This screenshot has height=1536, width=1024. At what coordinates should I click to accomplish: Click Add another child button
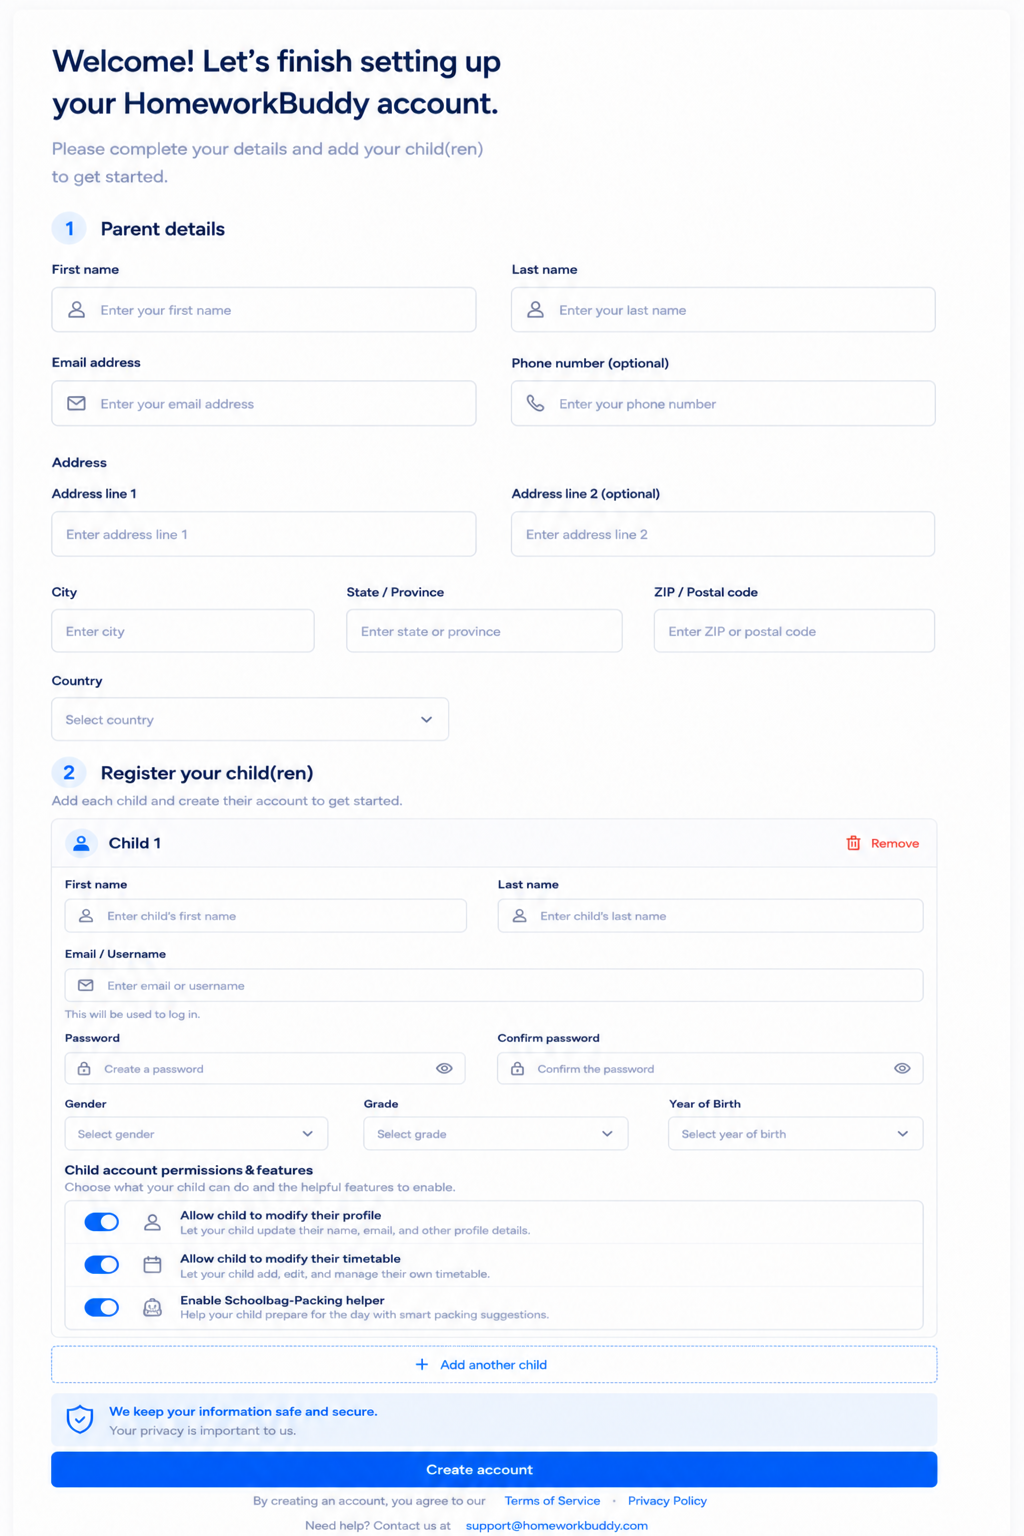pyautogui.click(x=494, y=1365)
